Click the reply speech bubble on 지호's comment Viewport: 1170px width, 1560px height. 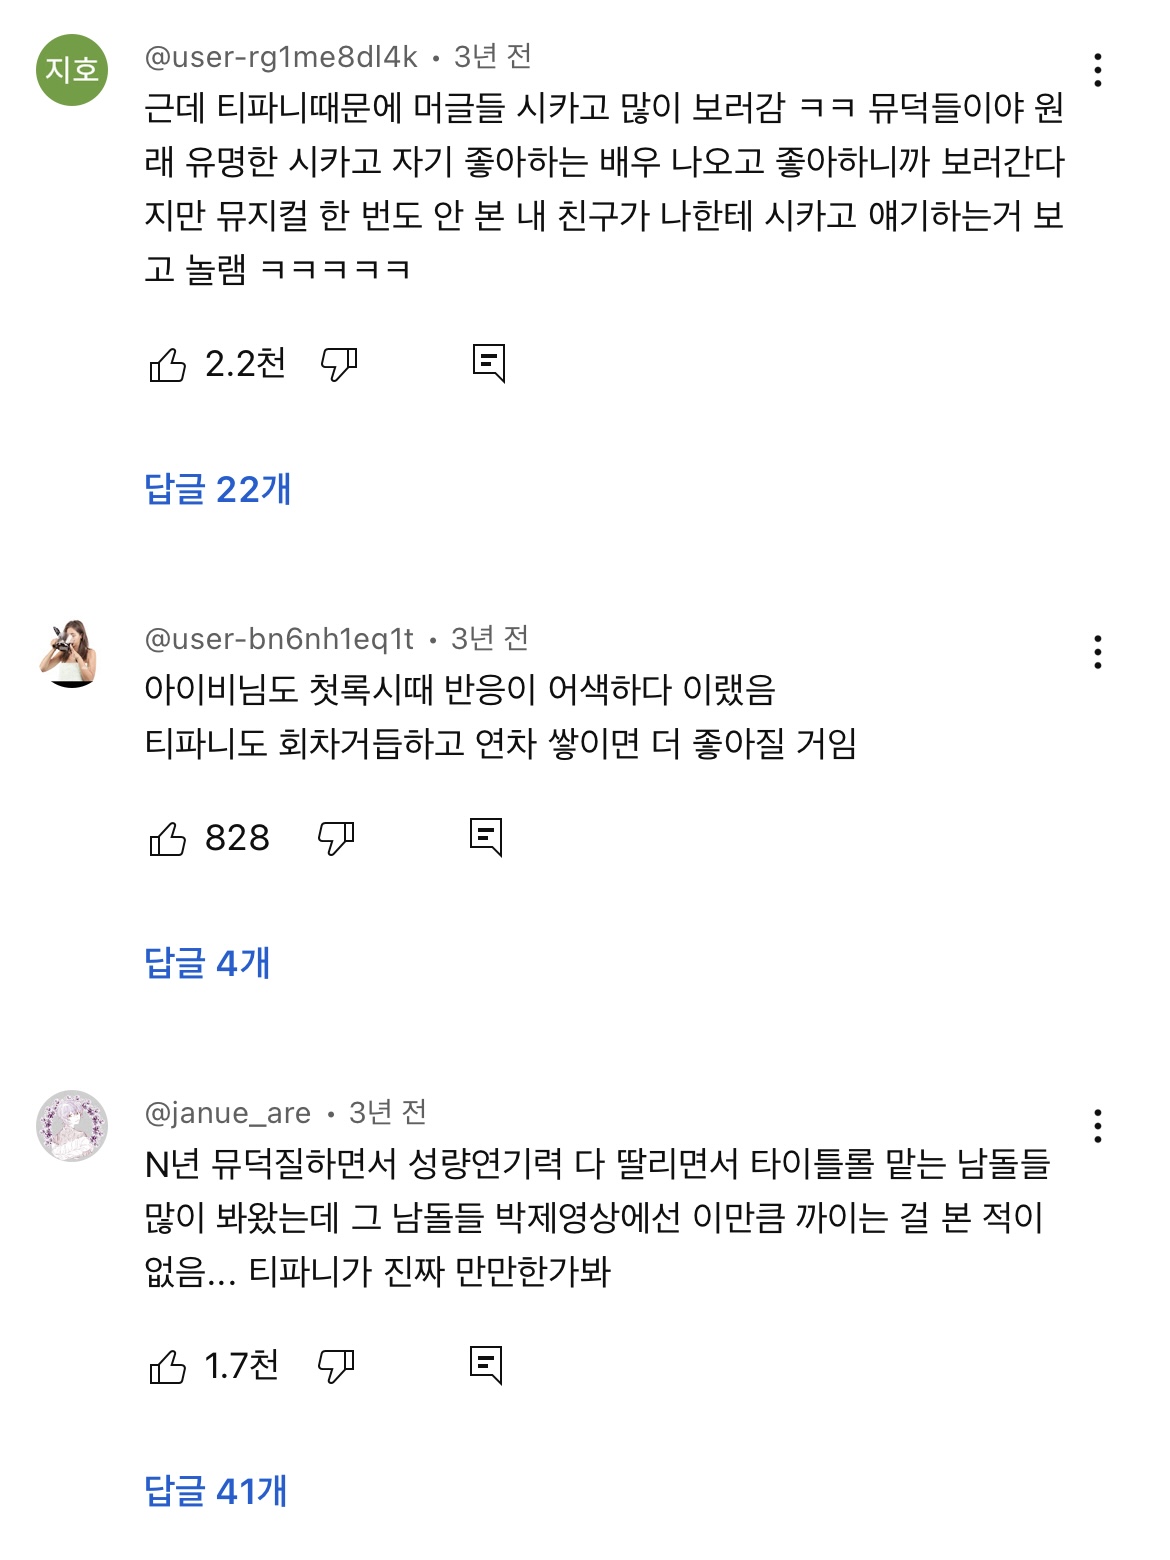[x=489, y=364]
